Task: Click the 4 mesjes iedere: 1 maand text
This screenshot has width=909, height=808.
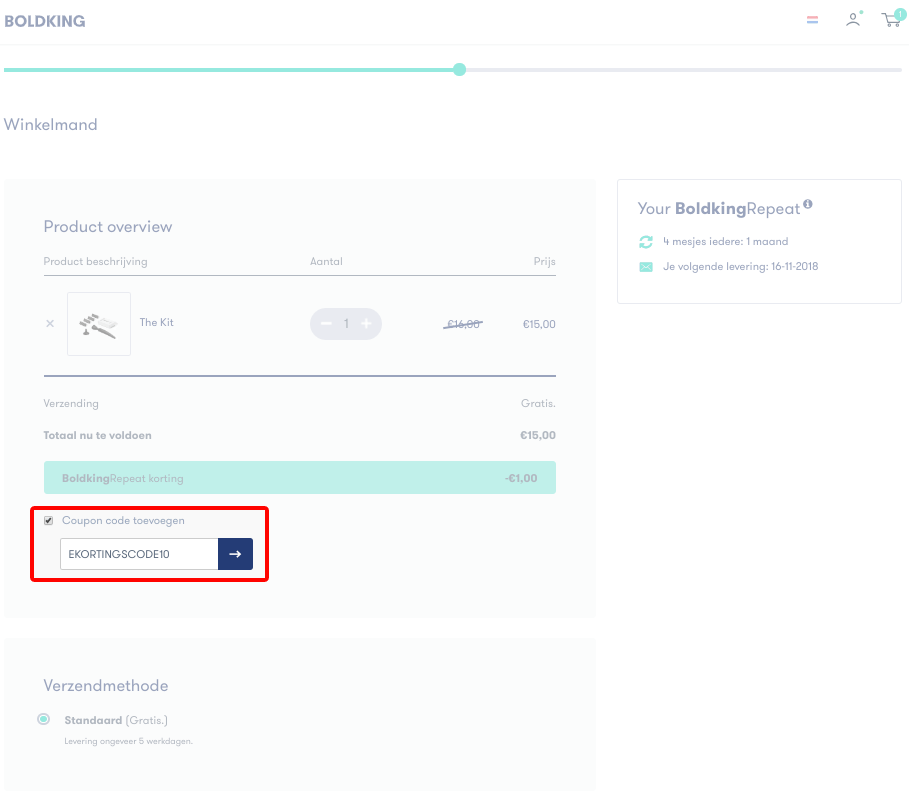Action: 725,242
